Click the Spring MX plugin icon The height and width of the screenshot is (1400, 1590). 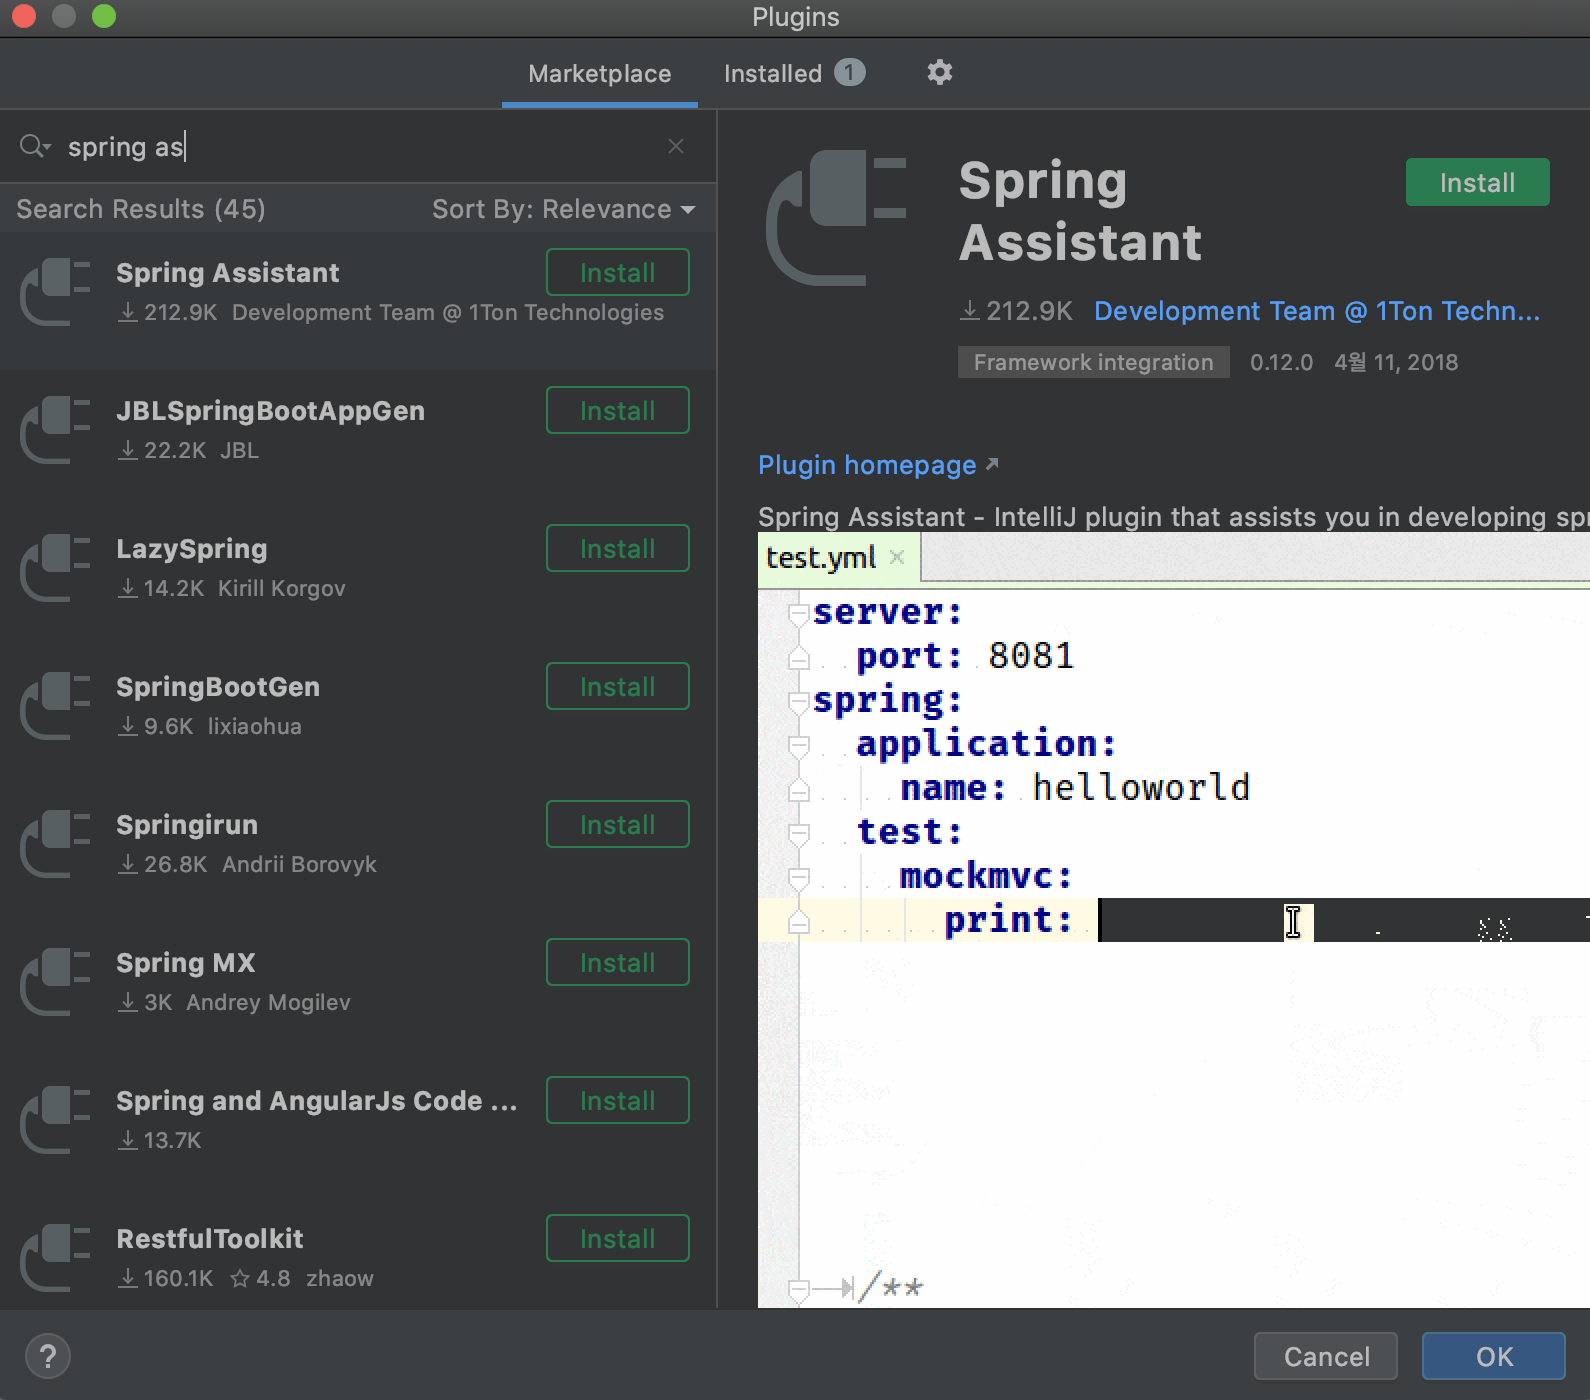coord(56,982)
